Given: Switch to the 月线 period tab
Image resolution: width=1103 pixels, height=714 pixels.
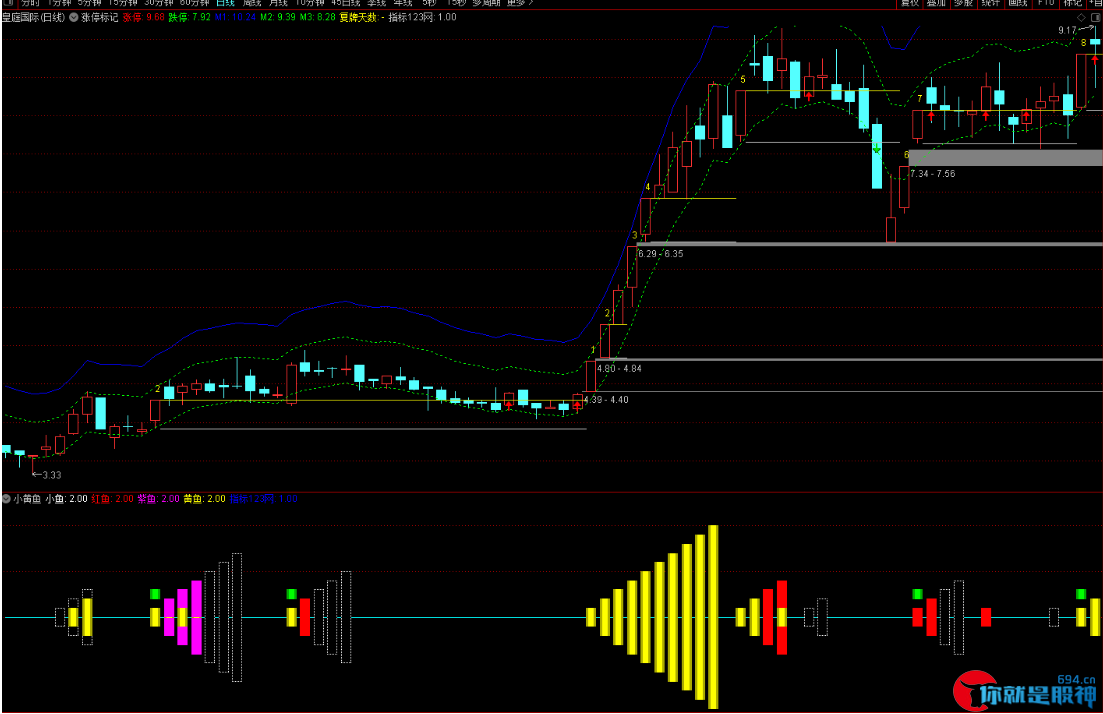Looking at the screenshot, I should tap(279, 3).
